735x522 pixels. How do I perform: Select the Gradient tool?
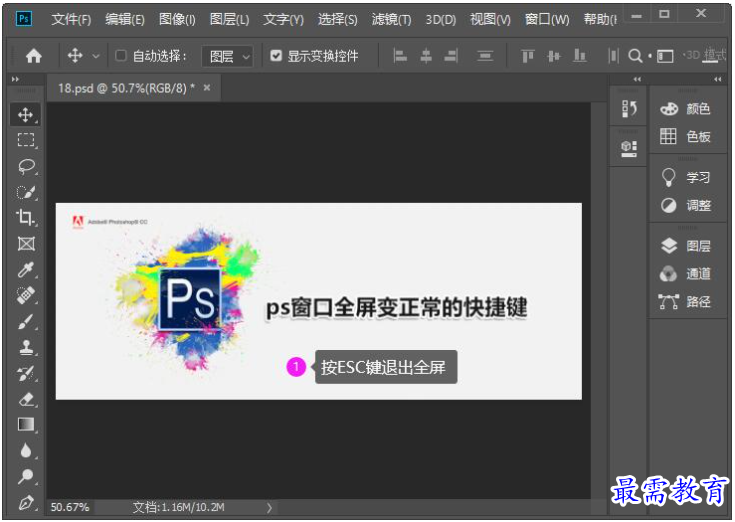point(26,425)
